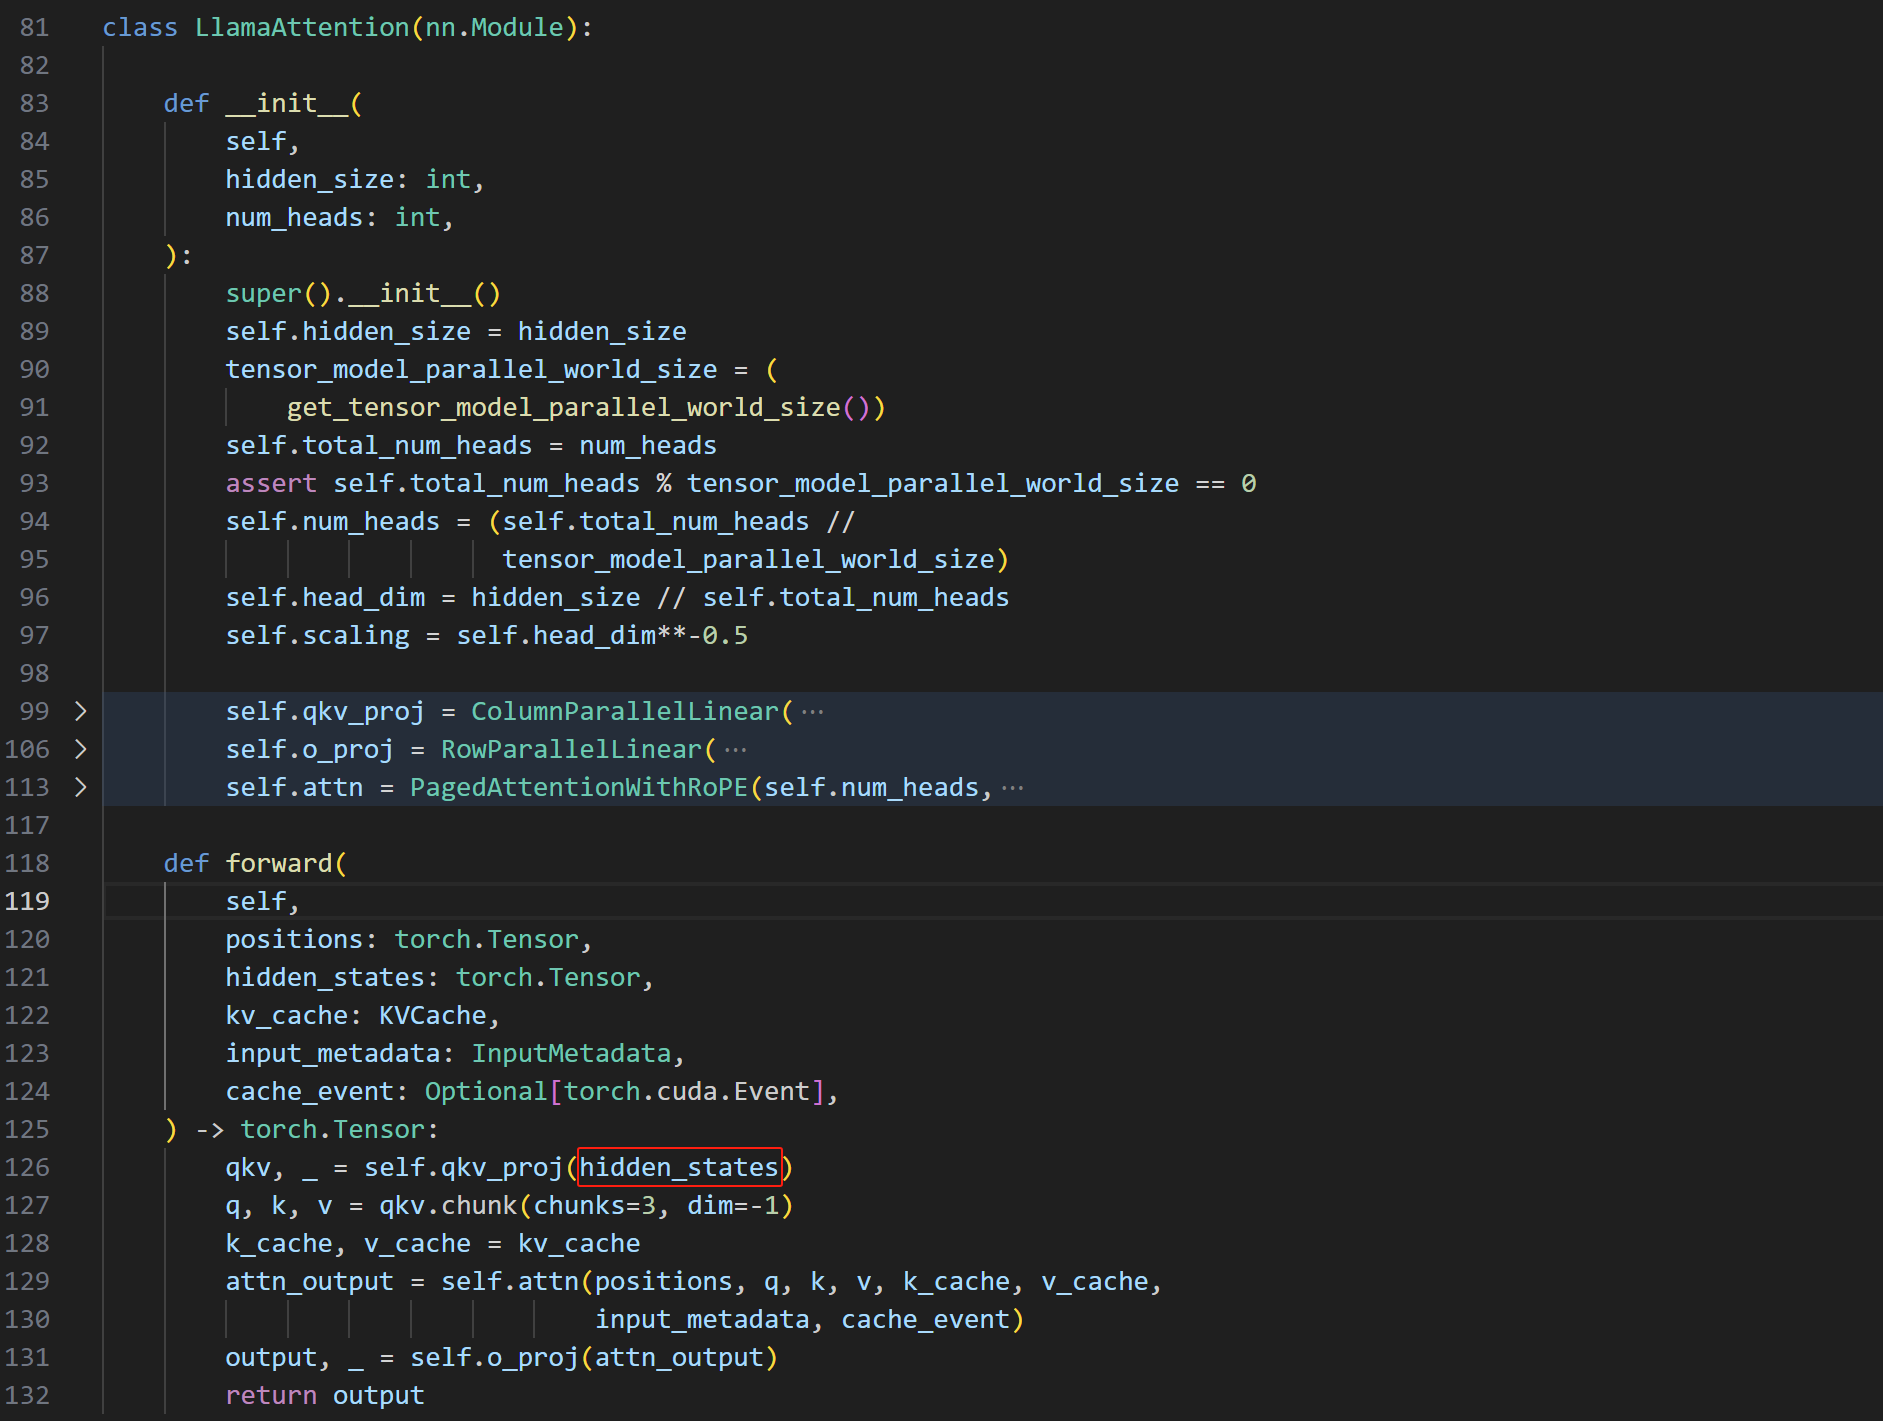The height and width of the screenshot is (1421, 1883).
Task: Unfold ellipsis after RowParallelLinear(
Action: (x=736, y=750)
